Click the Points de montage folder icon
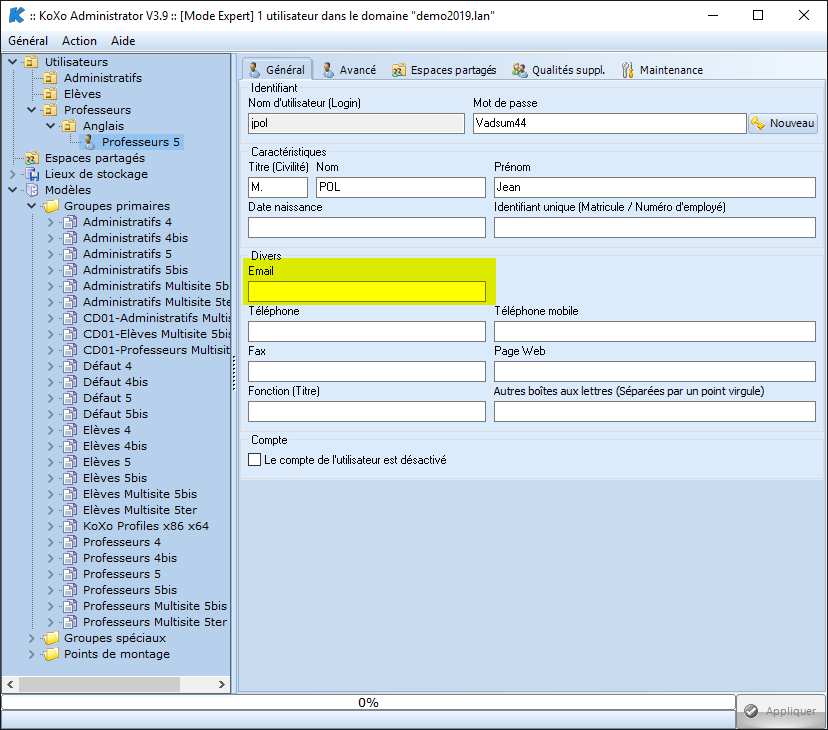This screenshot has width=828, height=730. tap(51, 654)
